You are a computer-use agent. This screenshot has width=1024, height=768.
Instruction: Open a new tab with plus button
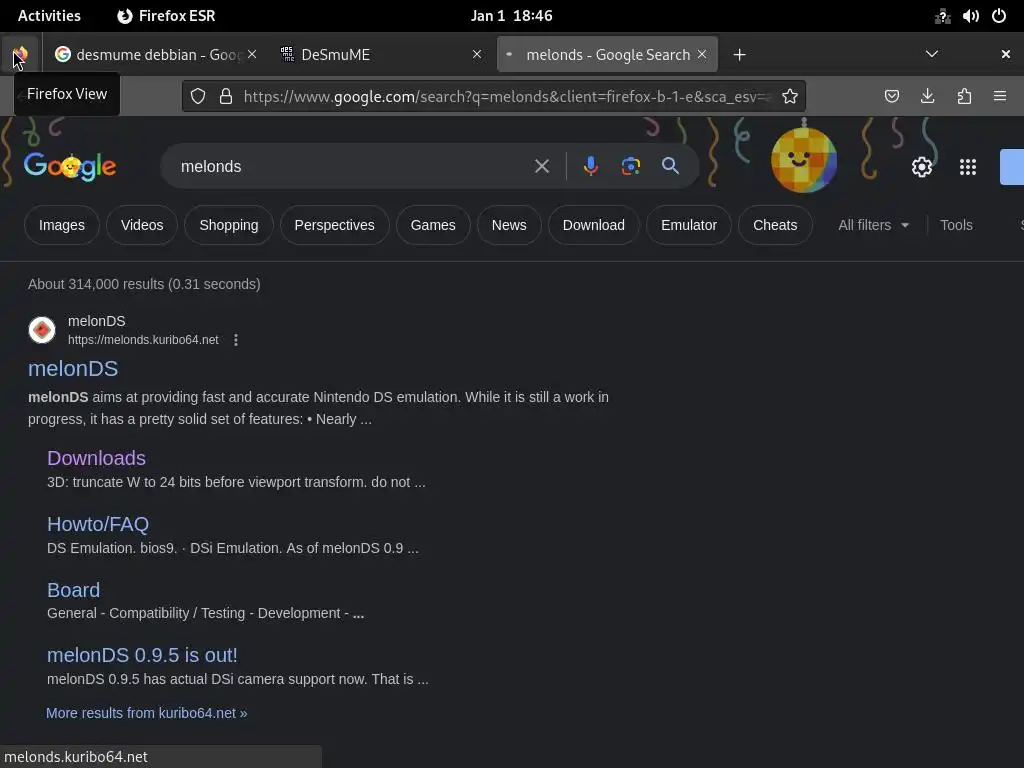[739, 55]
